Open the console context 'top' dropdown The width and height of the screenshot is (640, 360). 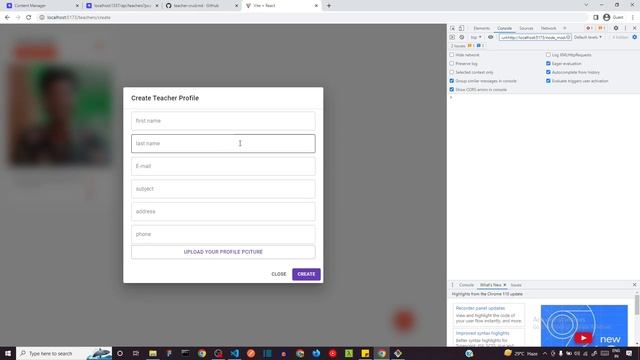click(476, 37)
